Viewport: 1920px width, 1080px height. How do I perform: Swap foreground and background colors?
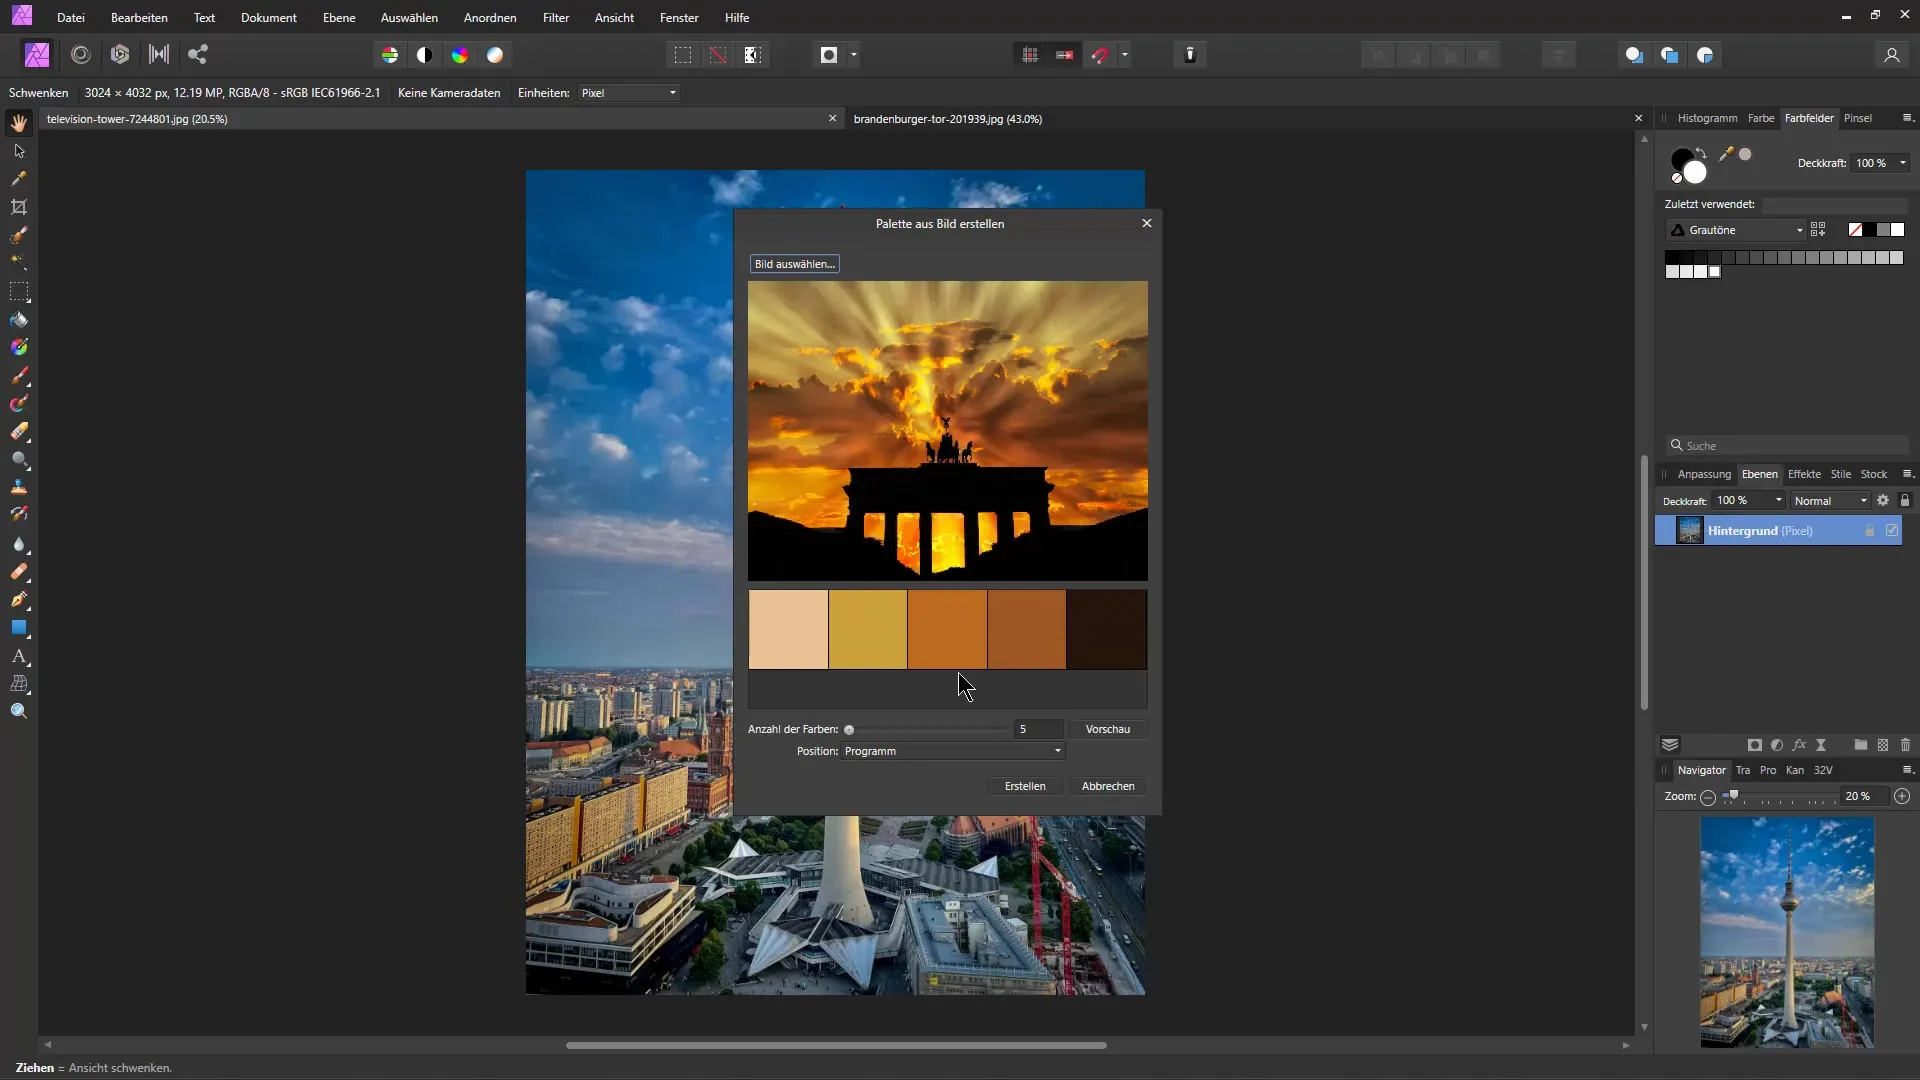[1702, 153]
